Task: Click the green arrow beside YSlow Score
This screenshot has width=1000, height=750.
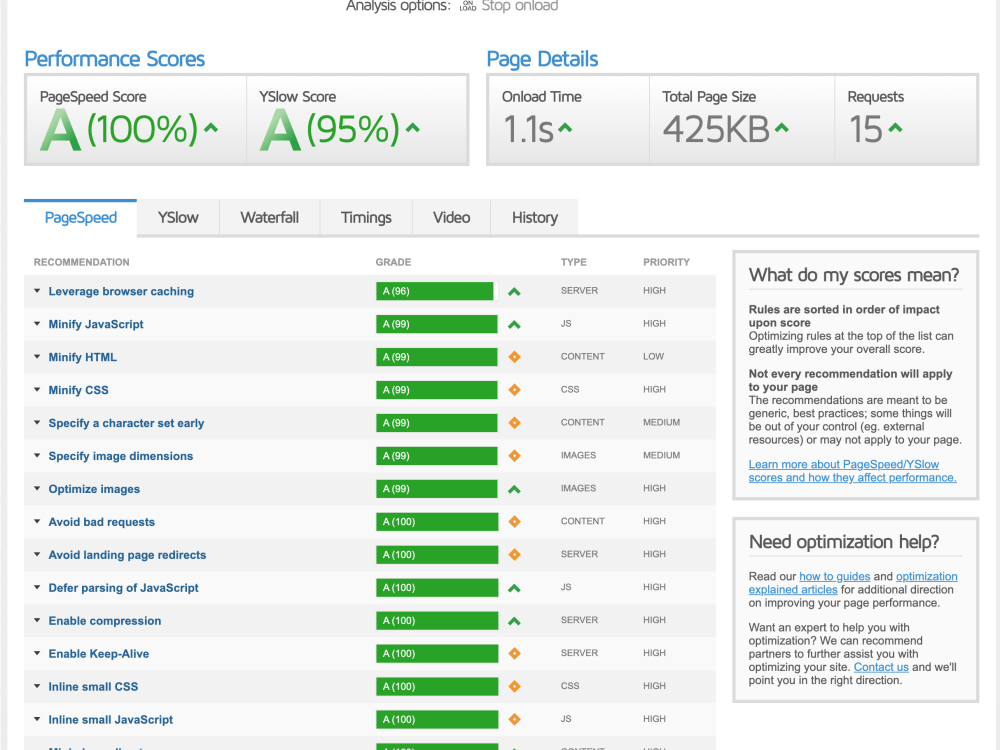Action: 413,128
